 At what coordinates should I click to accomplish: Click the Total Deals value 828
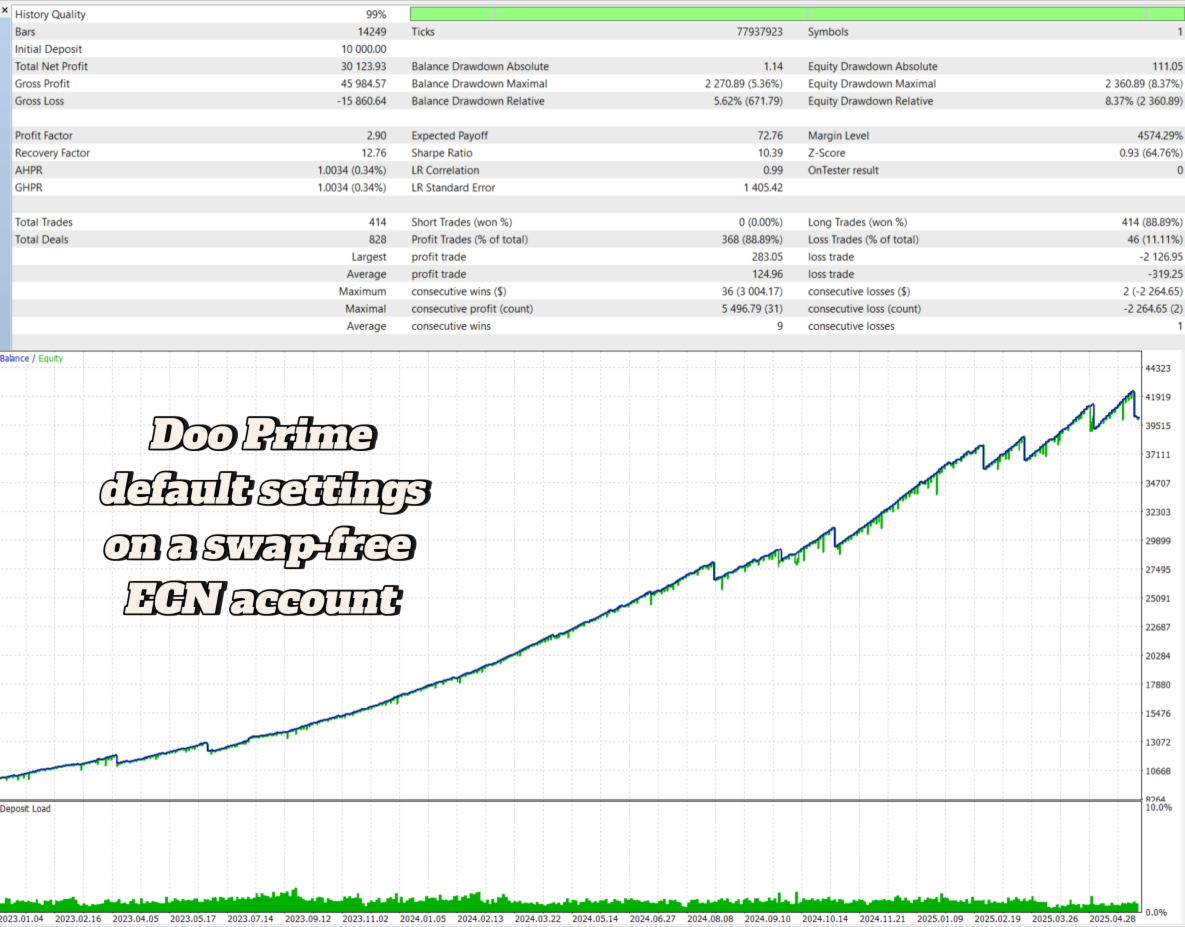point(377,239)
